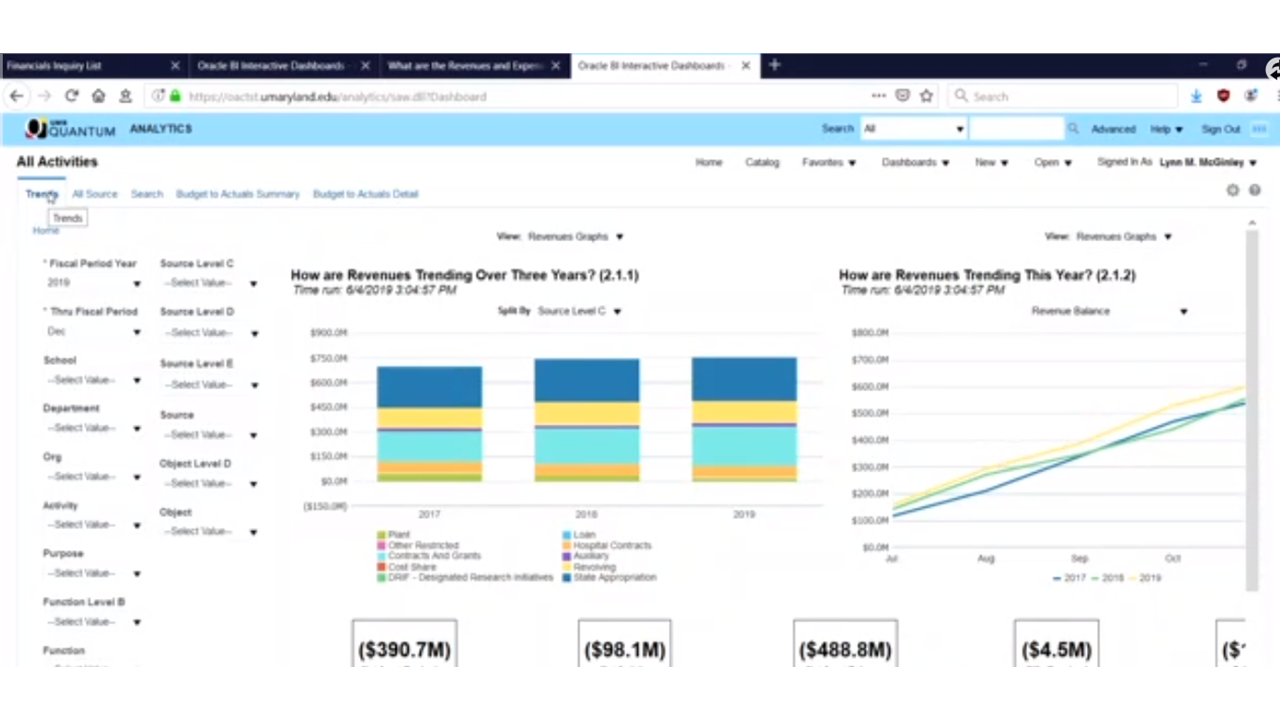The height and width of the screenshot is (720, 1280).
Task: Bookmark this page with the star icon
Action: [926, 96]
